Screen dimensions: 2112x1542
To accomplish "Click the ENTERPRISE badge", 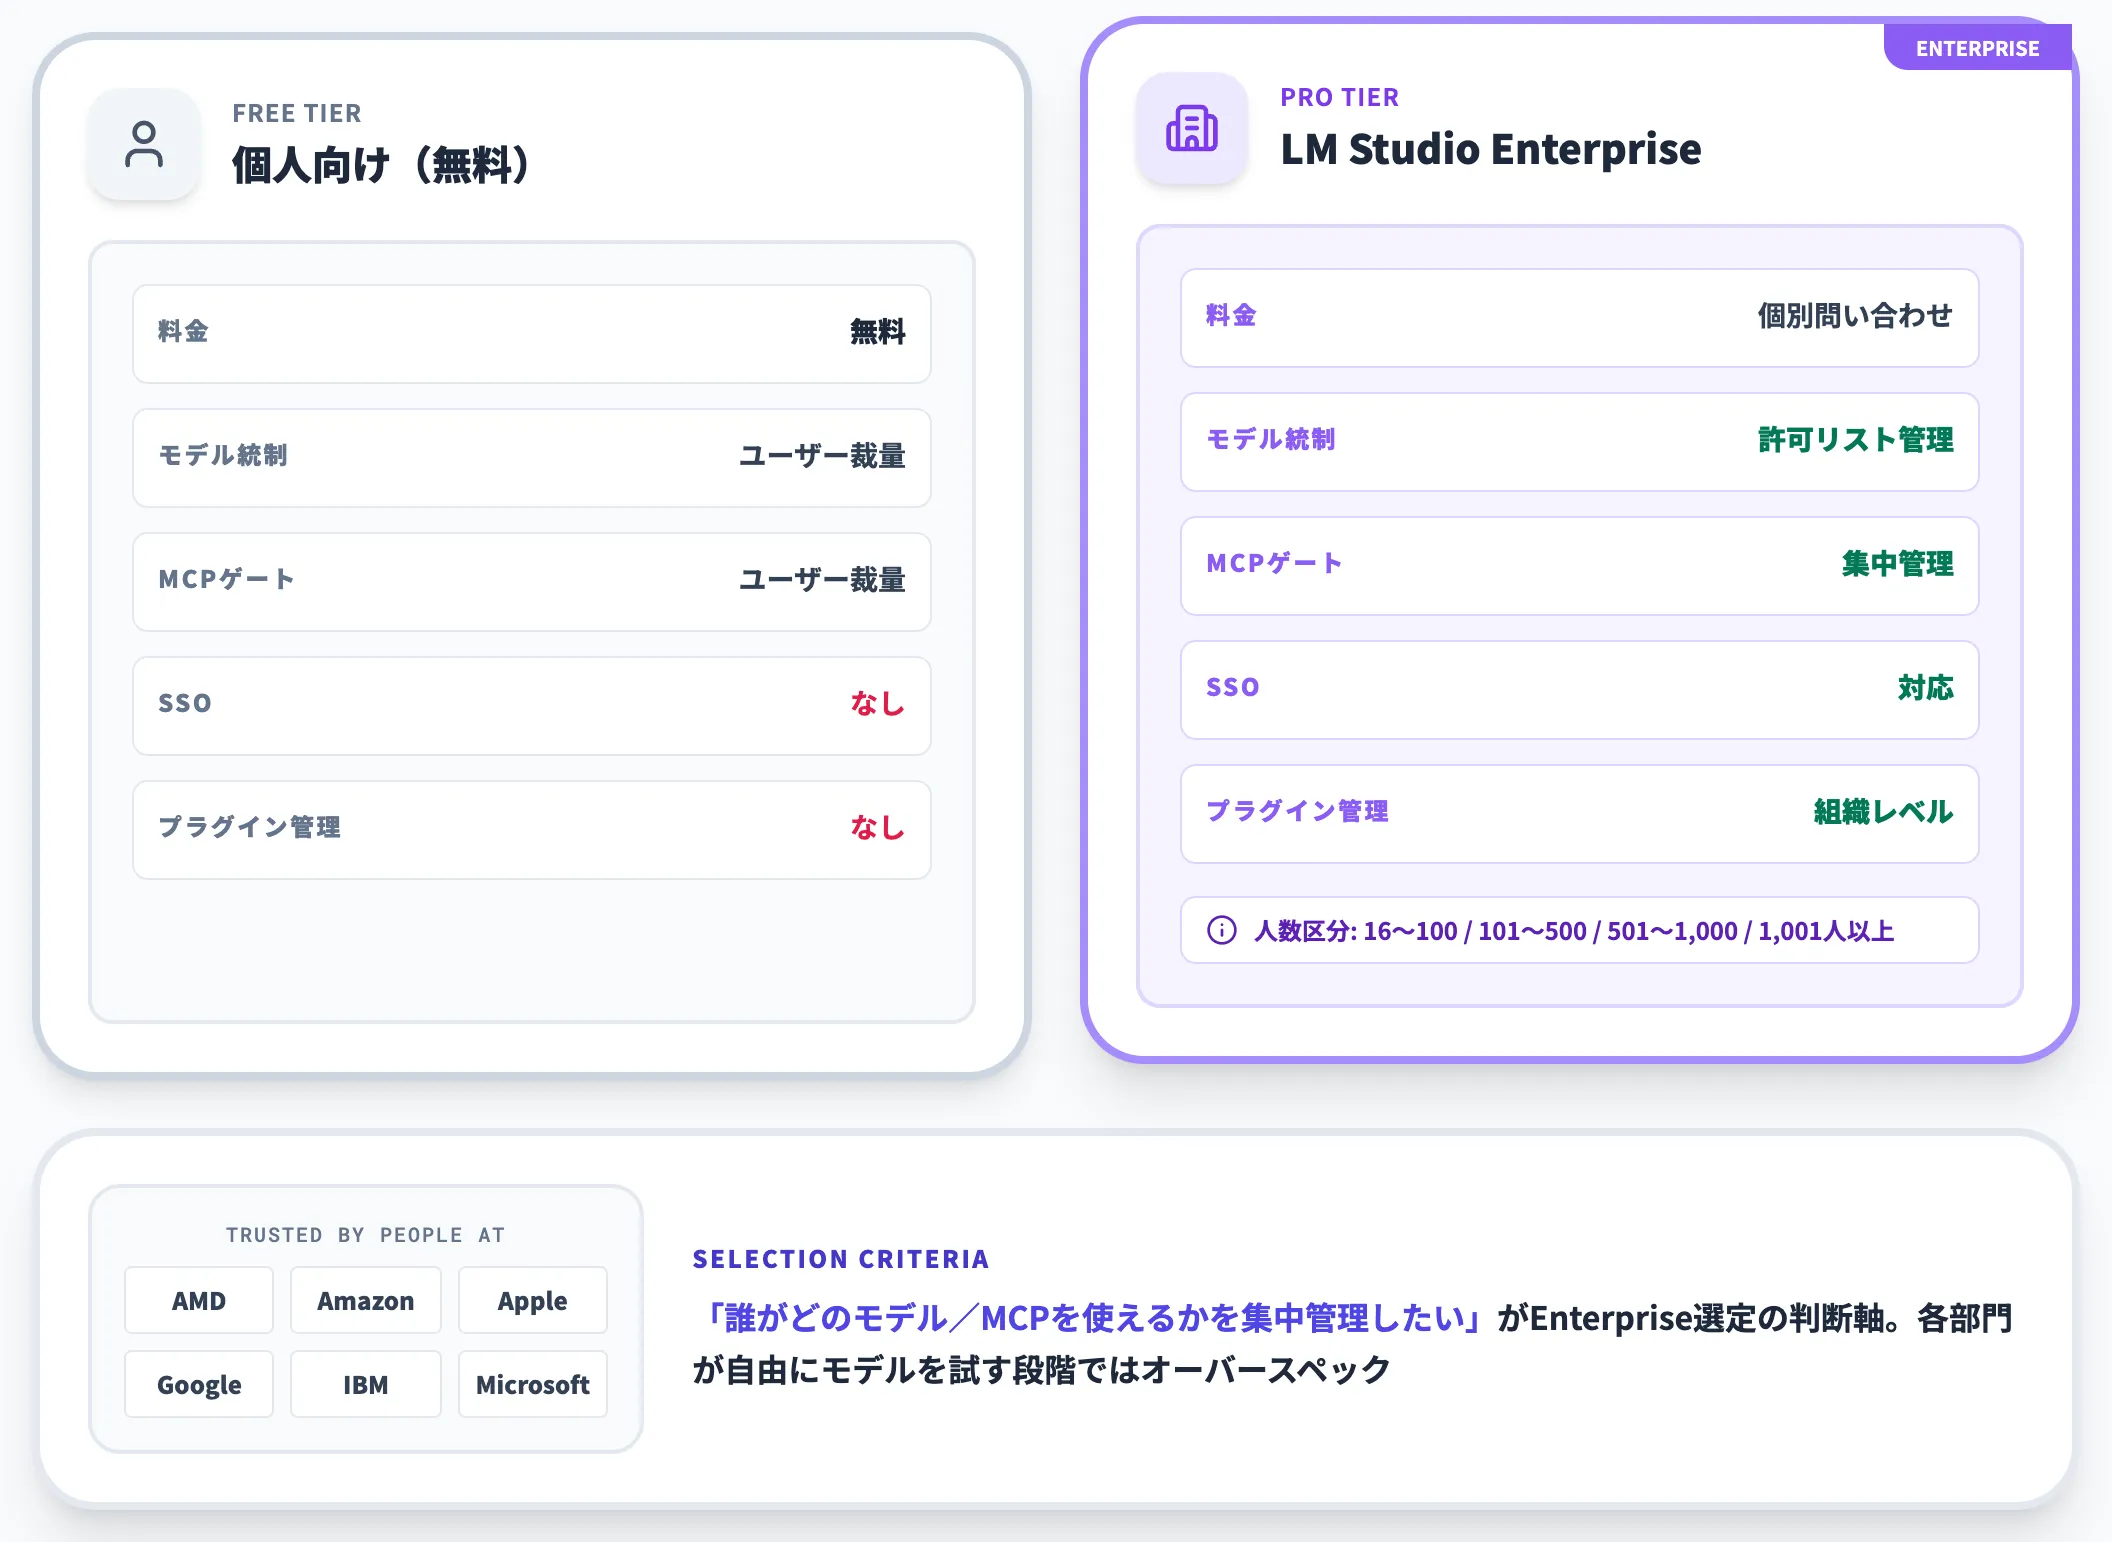I will pos(1977,48).
